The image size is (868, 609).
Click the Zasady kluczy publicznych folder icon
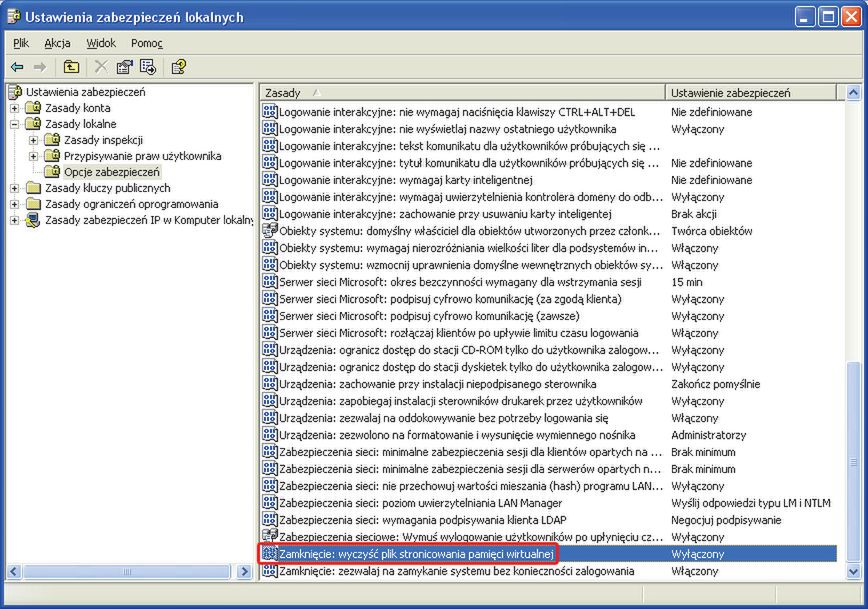point(34,188)
